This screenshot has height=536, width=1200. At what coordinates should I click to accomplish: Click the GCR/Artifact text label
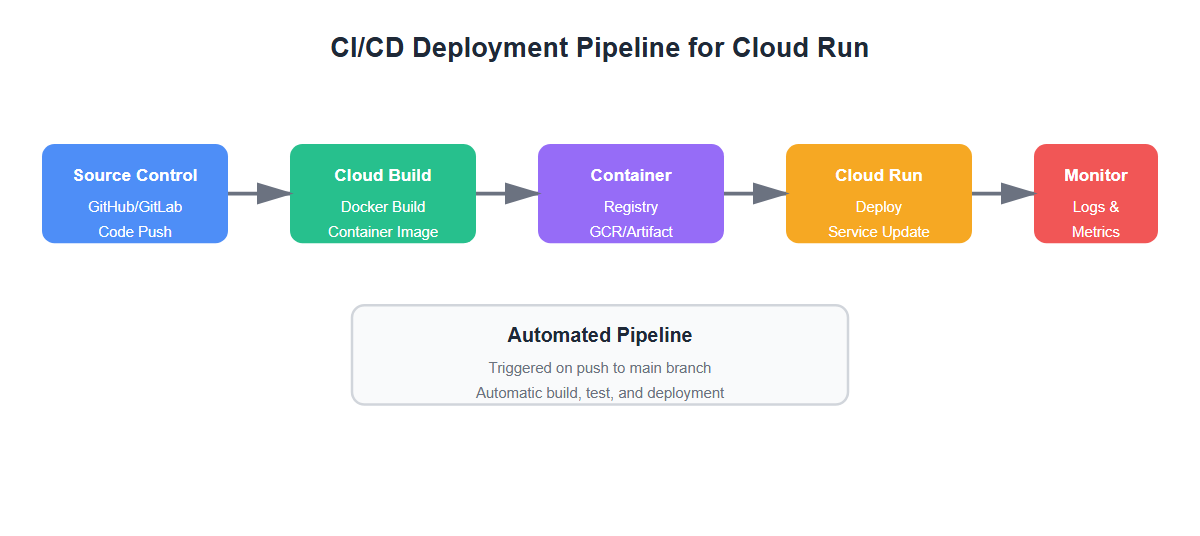click(631, 232)
